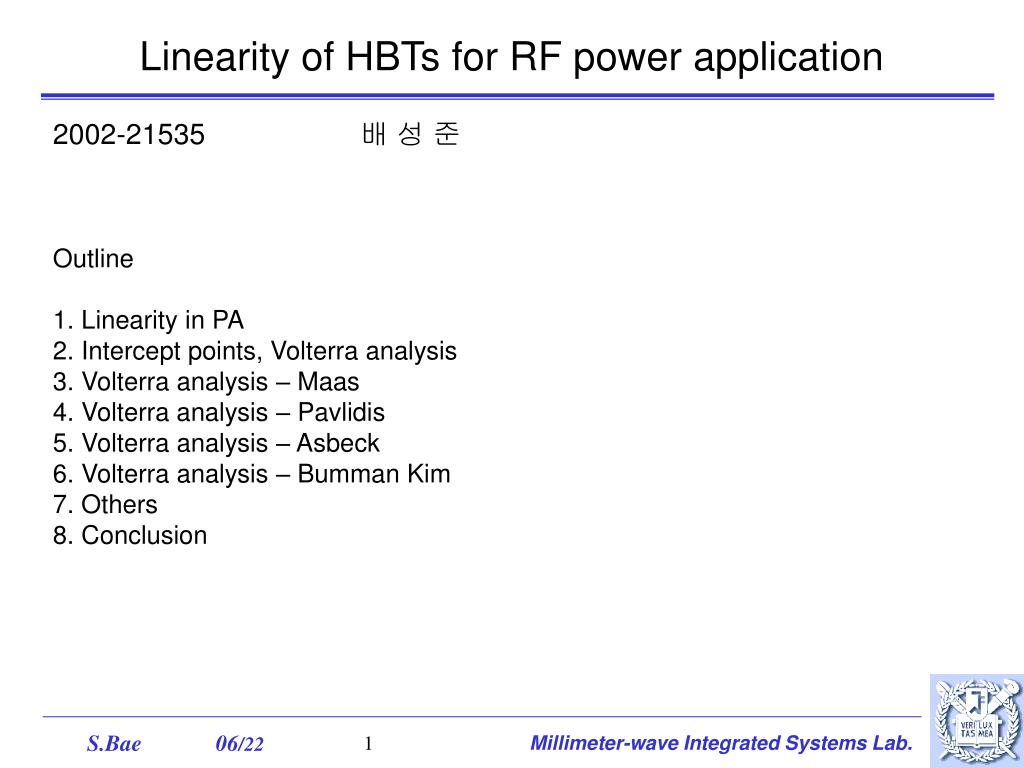1024x768 pixels.
Task: Click the 8. Conclusion line
Action: click(x=130, y=536)
